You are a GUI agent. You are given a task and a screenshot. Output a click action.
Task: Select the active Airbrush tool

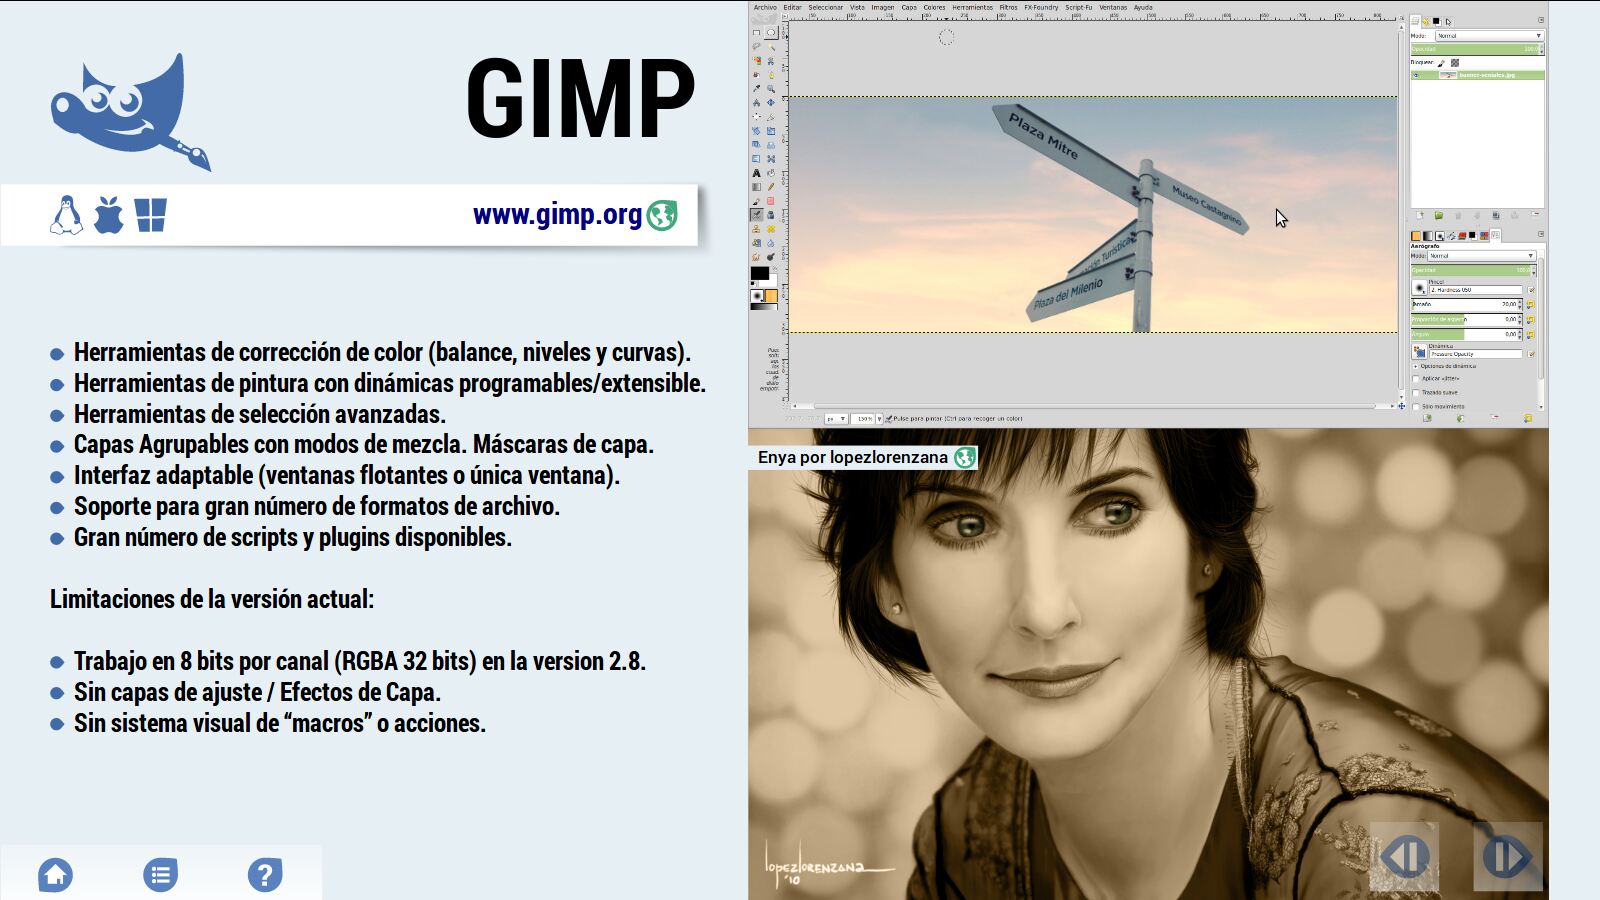point(756,215)
